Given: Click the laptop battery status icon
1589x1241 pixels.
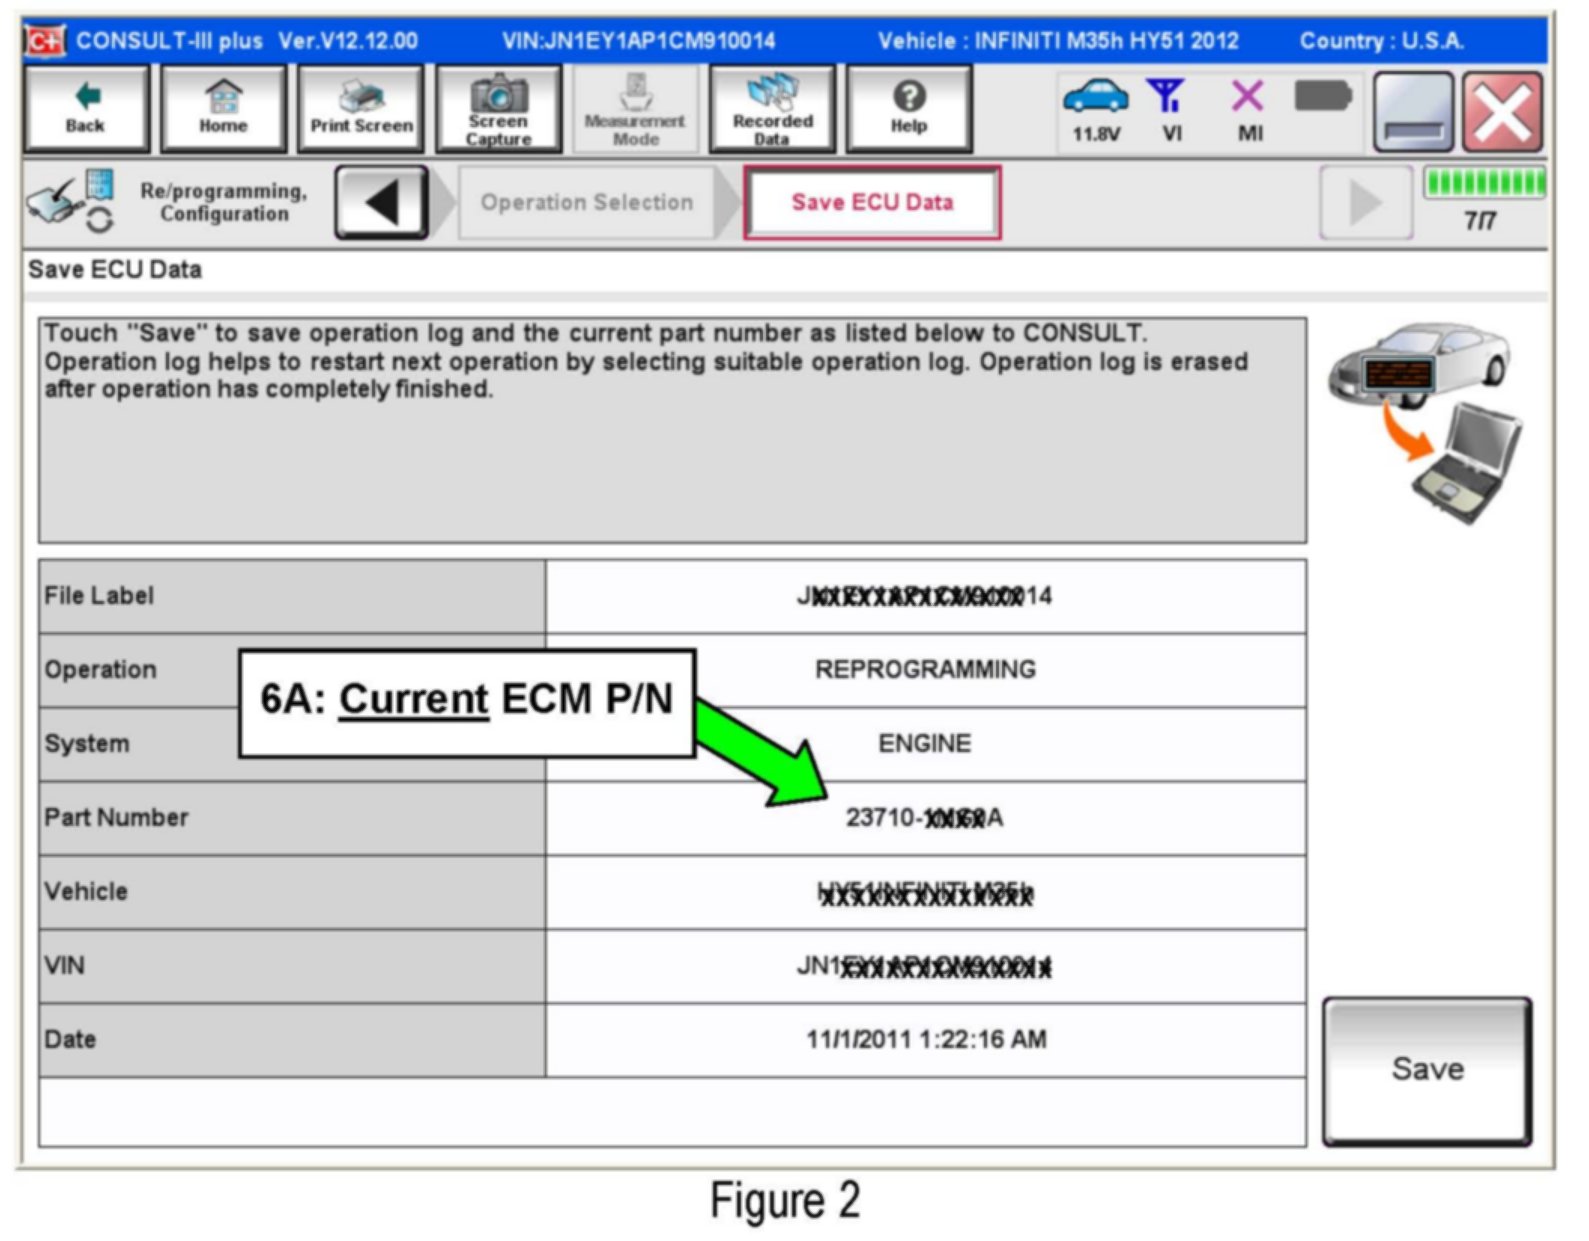Looking at the screenshot, I should (x=1322, y=98).
